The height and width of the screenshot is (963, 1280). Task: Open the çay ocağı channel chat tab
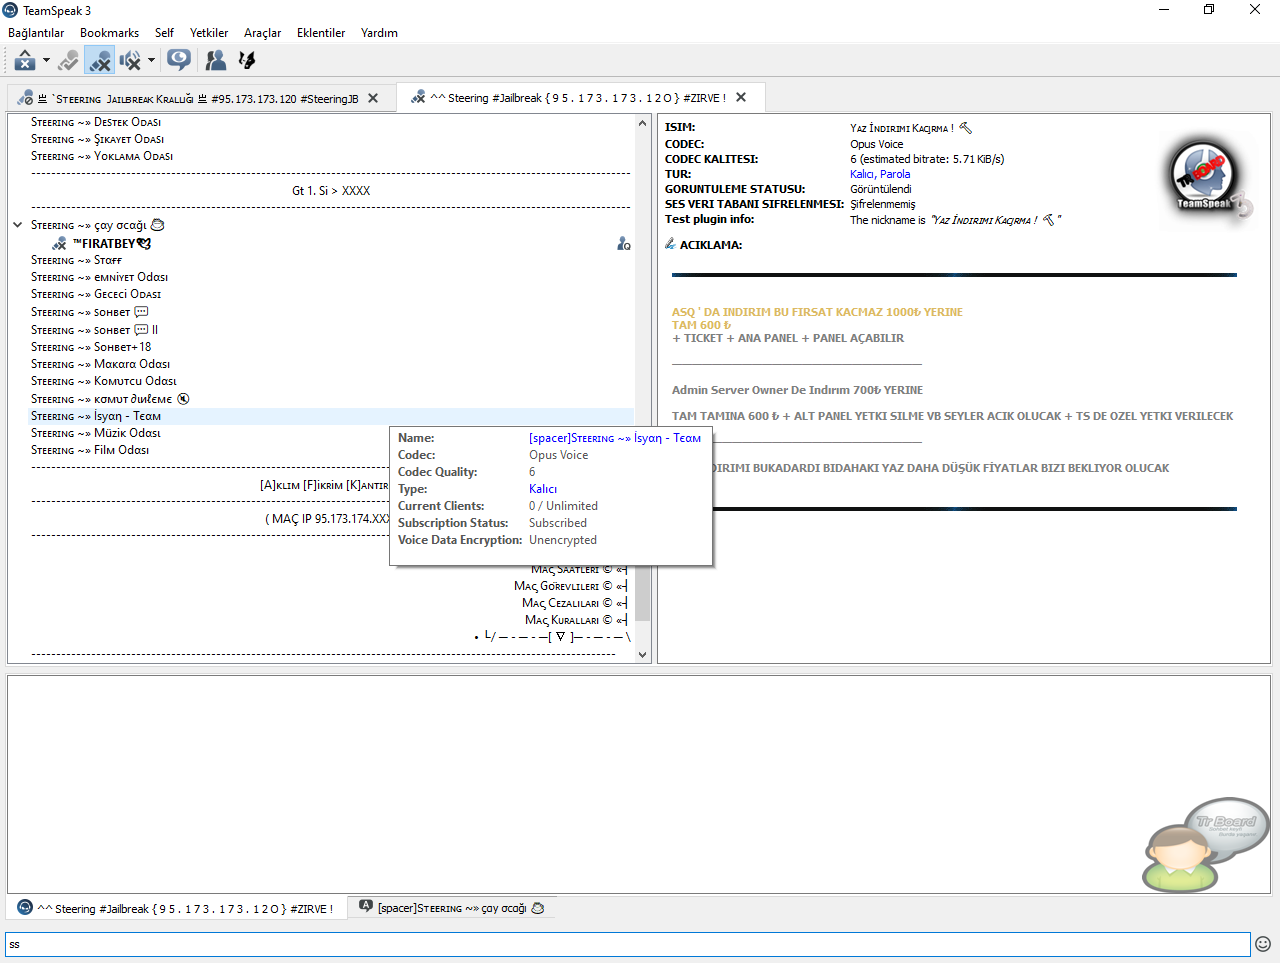(x=452, y=908)
